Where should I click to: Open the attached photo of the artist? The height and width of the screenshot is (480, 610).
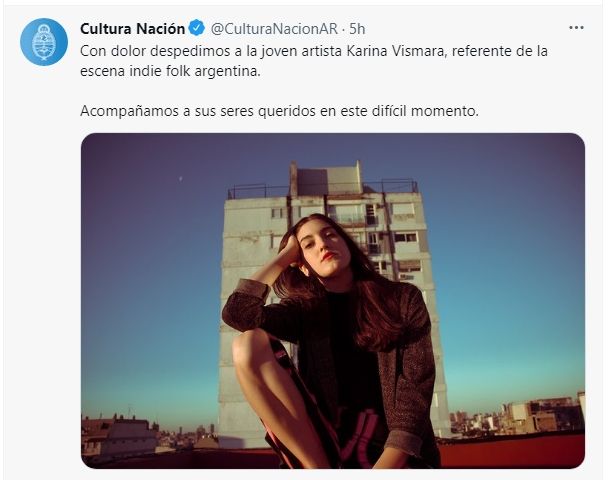[x=333, y=301]
